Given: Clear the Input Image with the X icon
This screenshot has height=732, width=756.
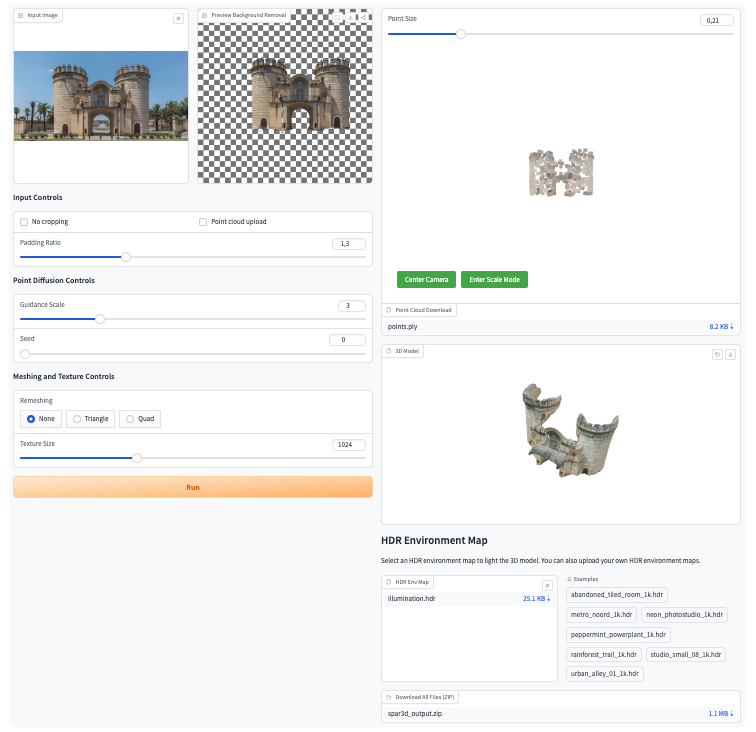Looking at the screenshot, I should (178, 18).
